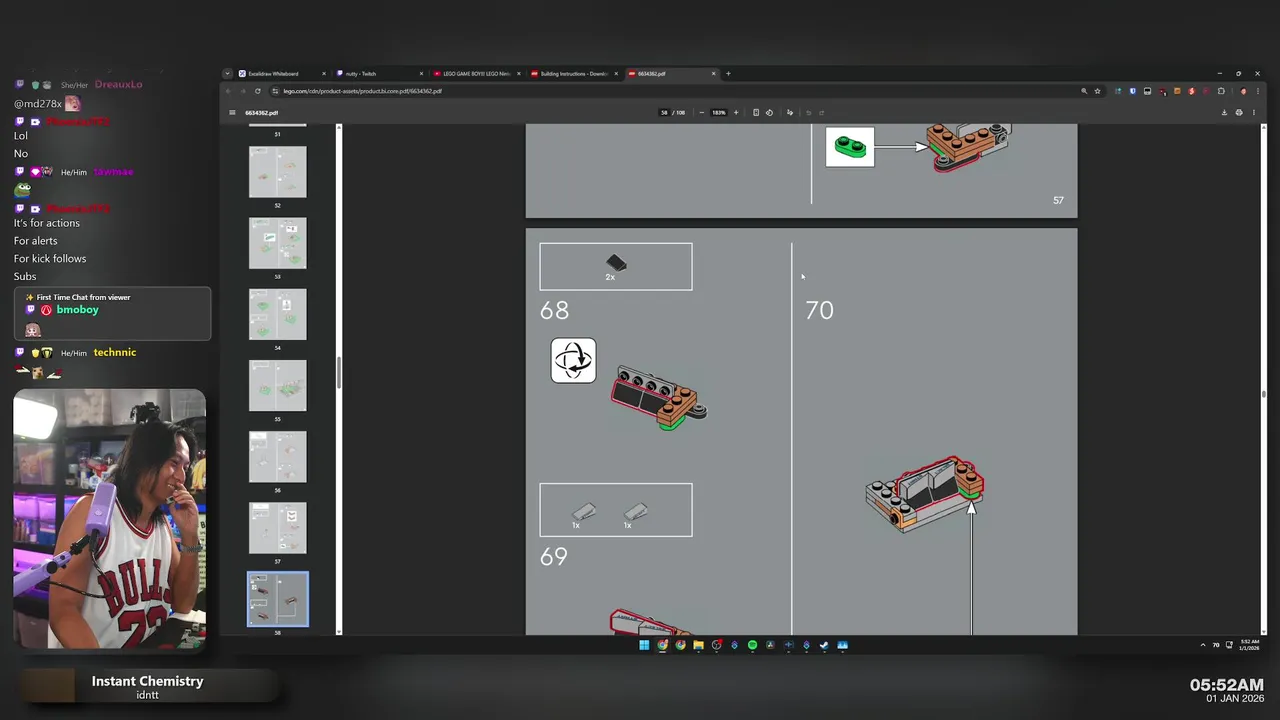Open File Explorer from taskbar
This screenshot has width=1280, height=720.
point(698,645)
